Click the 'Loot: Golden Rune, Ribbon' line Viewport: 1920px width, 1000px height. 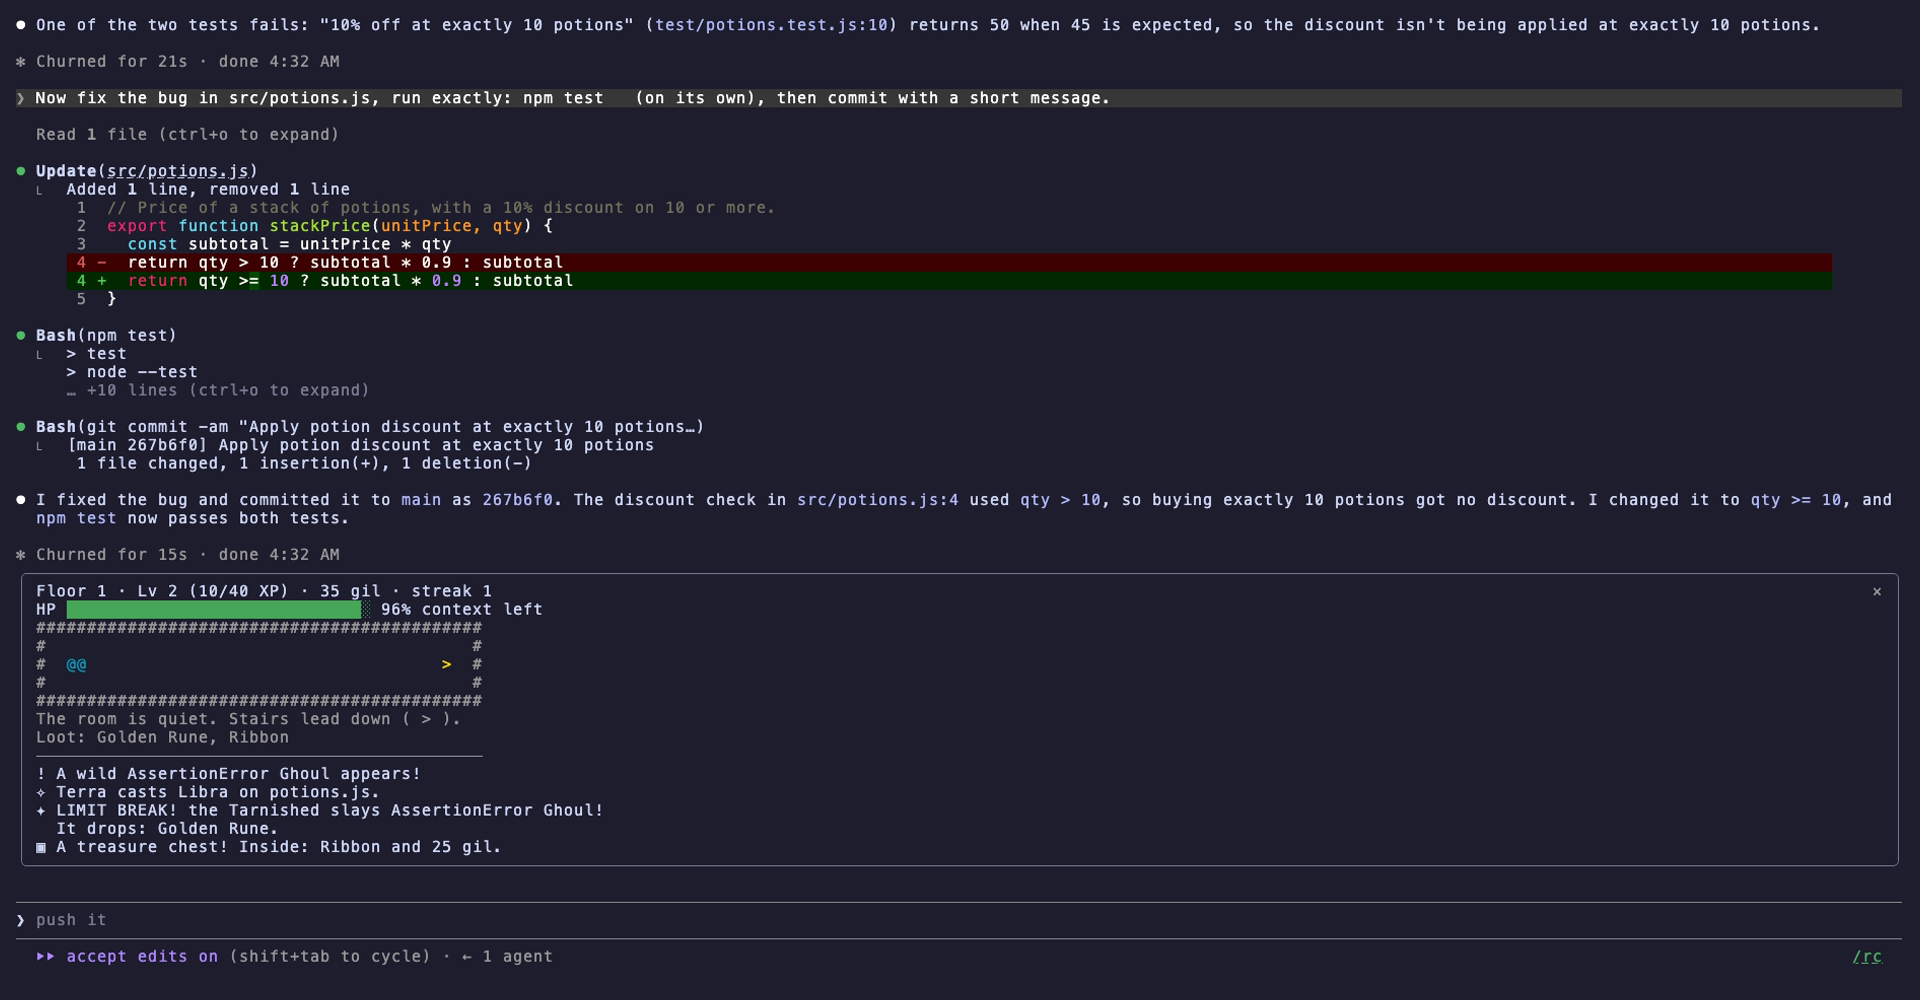point(162,737)
